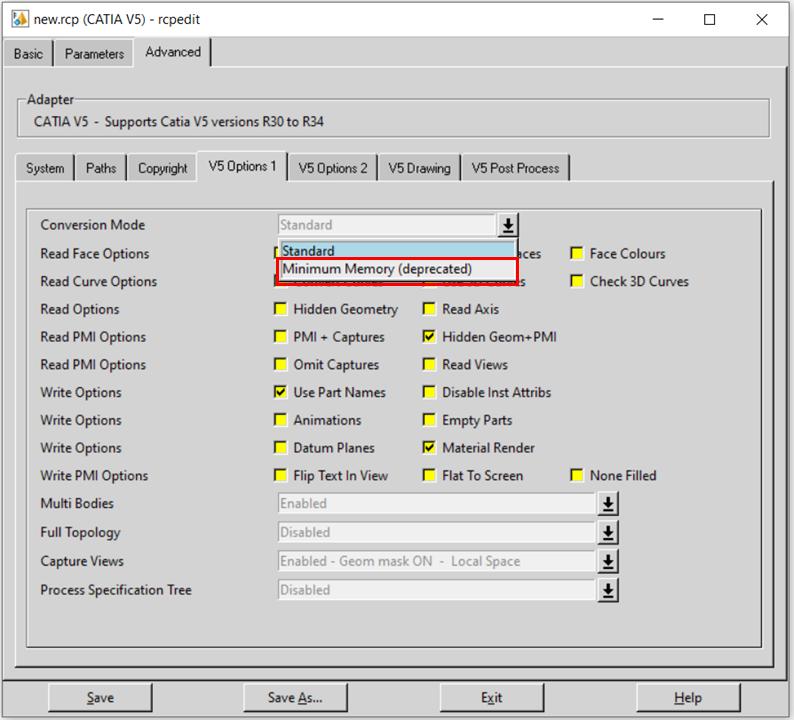Click the Save button
The width and height of the screenshot is (794, 720).
[100, 698]
